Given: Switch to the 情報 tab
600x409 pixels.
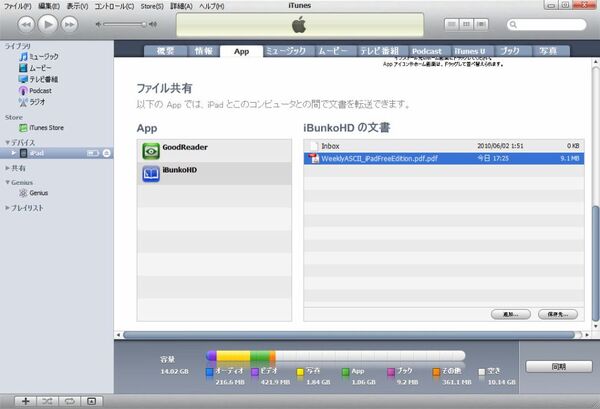Looking at the screenshot, I should pos(204,51).
